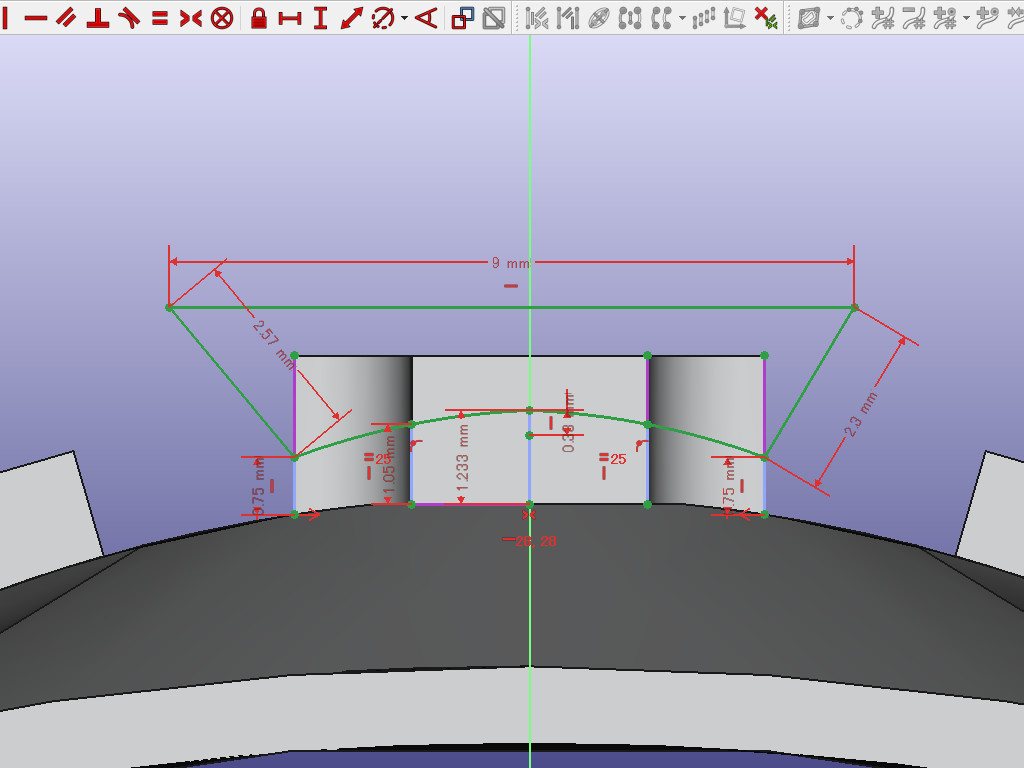The image size is (1024, 768).
Task: Click the block constraint icon
Action: tap(222, 18)
